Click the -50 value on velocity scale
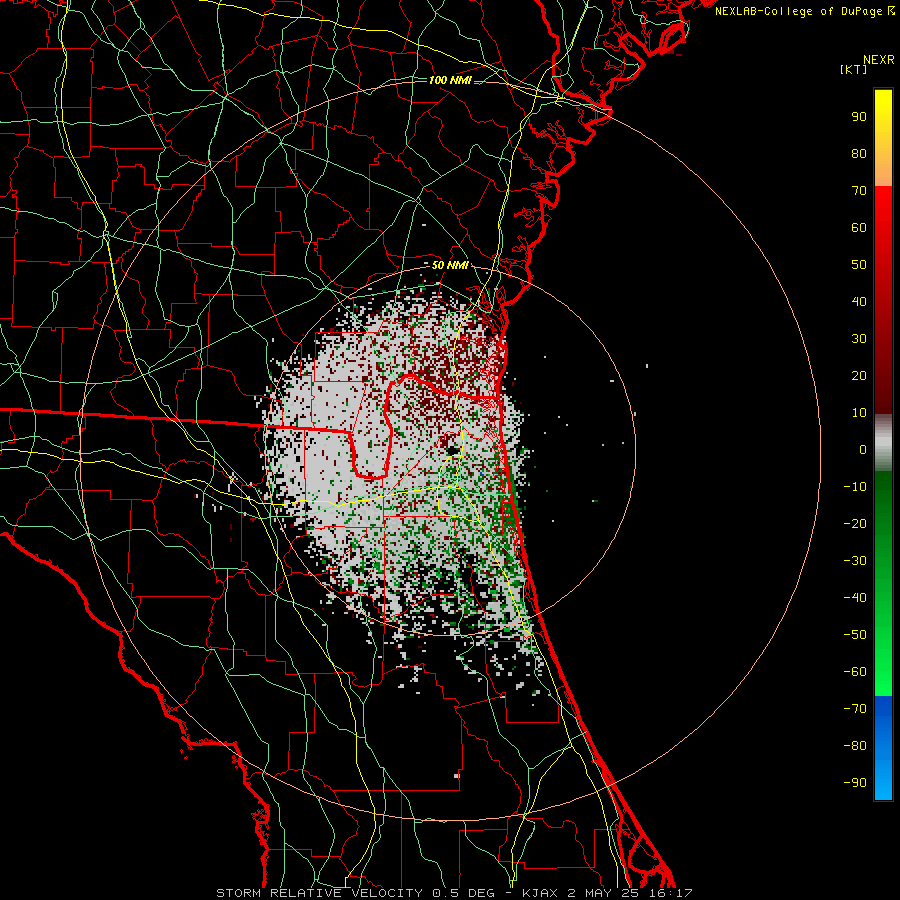The width and height of the screenshot is (900, 900). (x=855, y=635)
